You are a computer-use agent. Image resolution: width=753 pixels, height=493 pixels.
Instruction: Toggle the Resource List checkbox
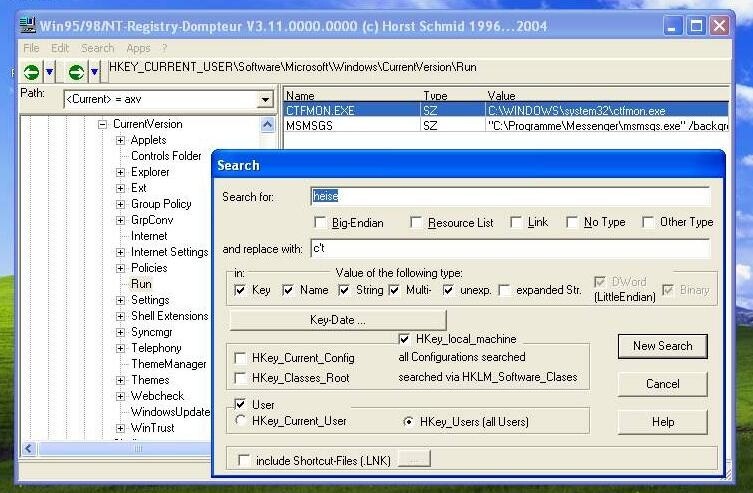[416, 223]
